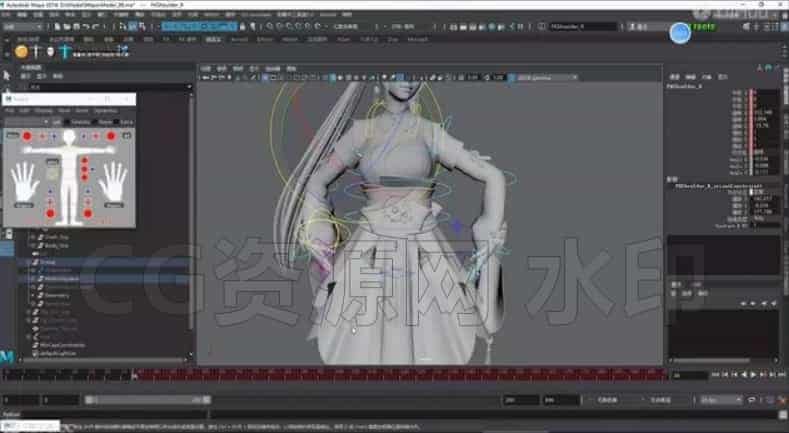
Task: Click the Undo arrow icon in status line
Action: click(x=86, y=27)
